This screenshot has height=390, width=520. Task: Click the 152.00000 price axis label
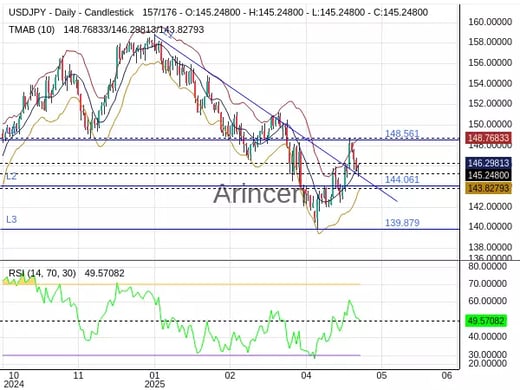490,104
